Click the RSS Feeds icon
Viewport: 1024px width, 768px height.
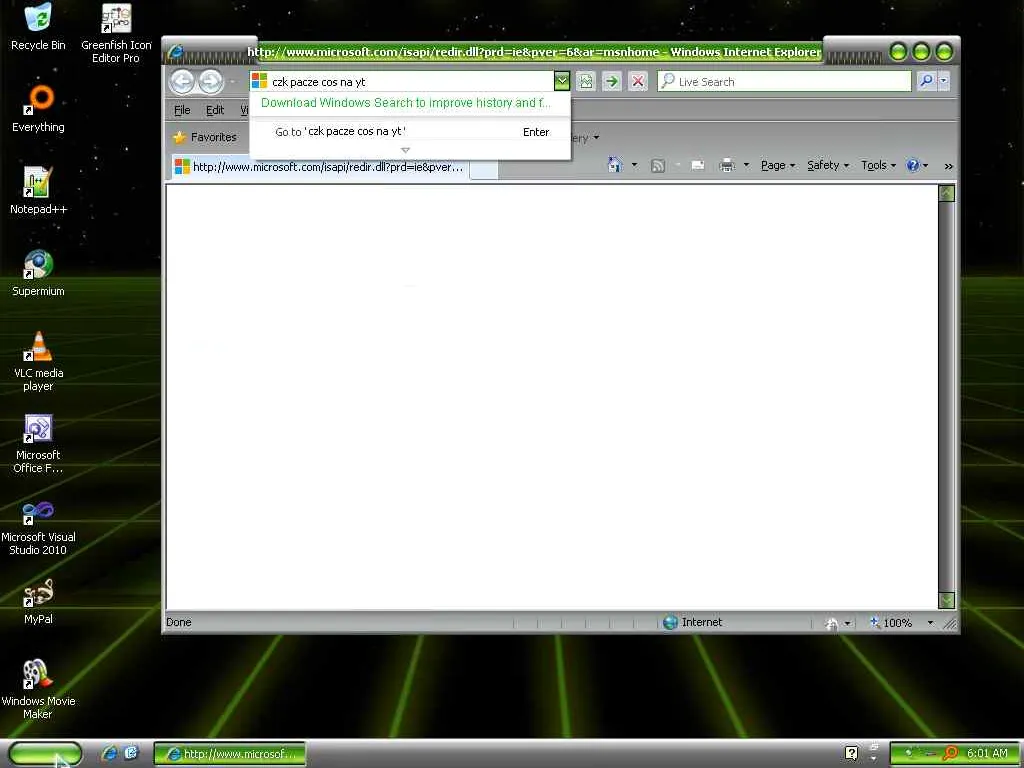click(x=658, y=166)
